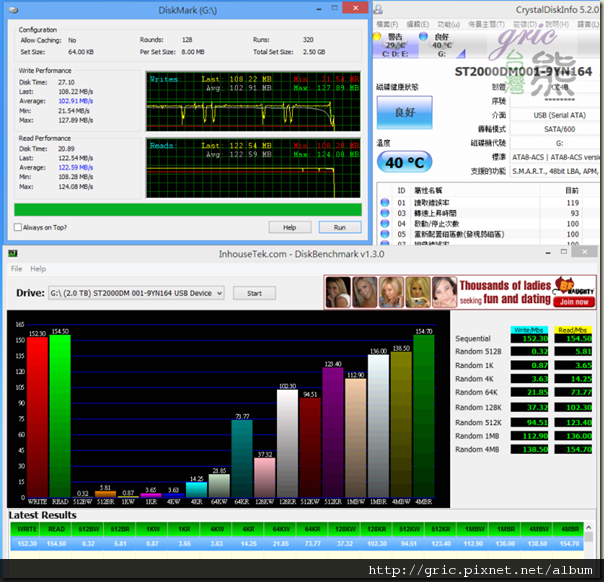This screenshot has height=582, width=604.
Task: Toggle the Always on Top checkbox
Action: pyautogui.click(x=19, y=228)
